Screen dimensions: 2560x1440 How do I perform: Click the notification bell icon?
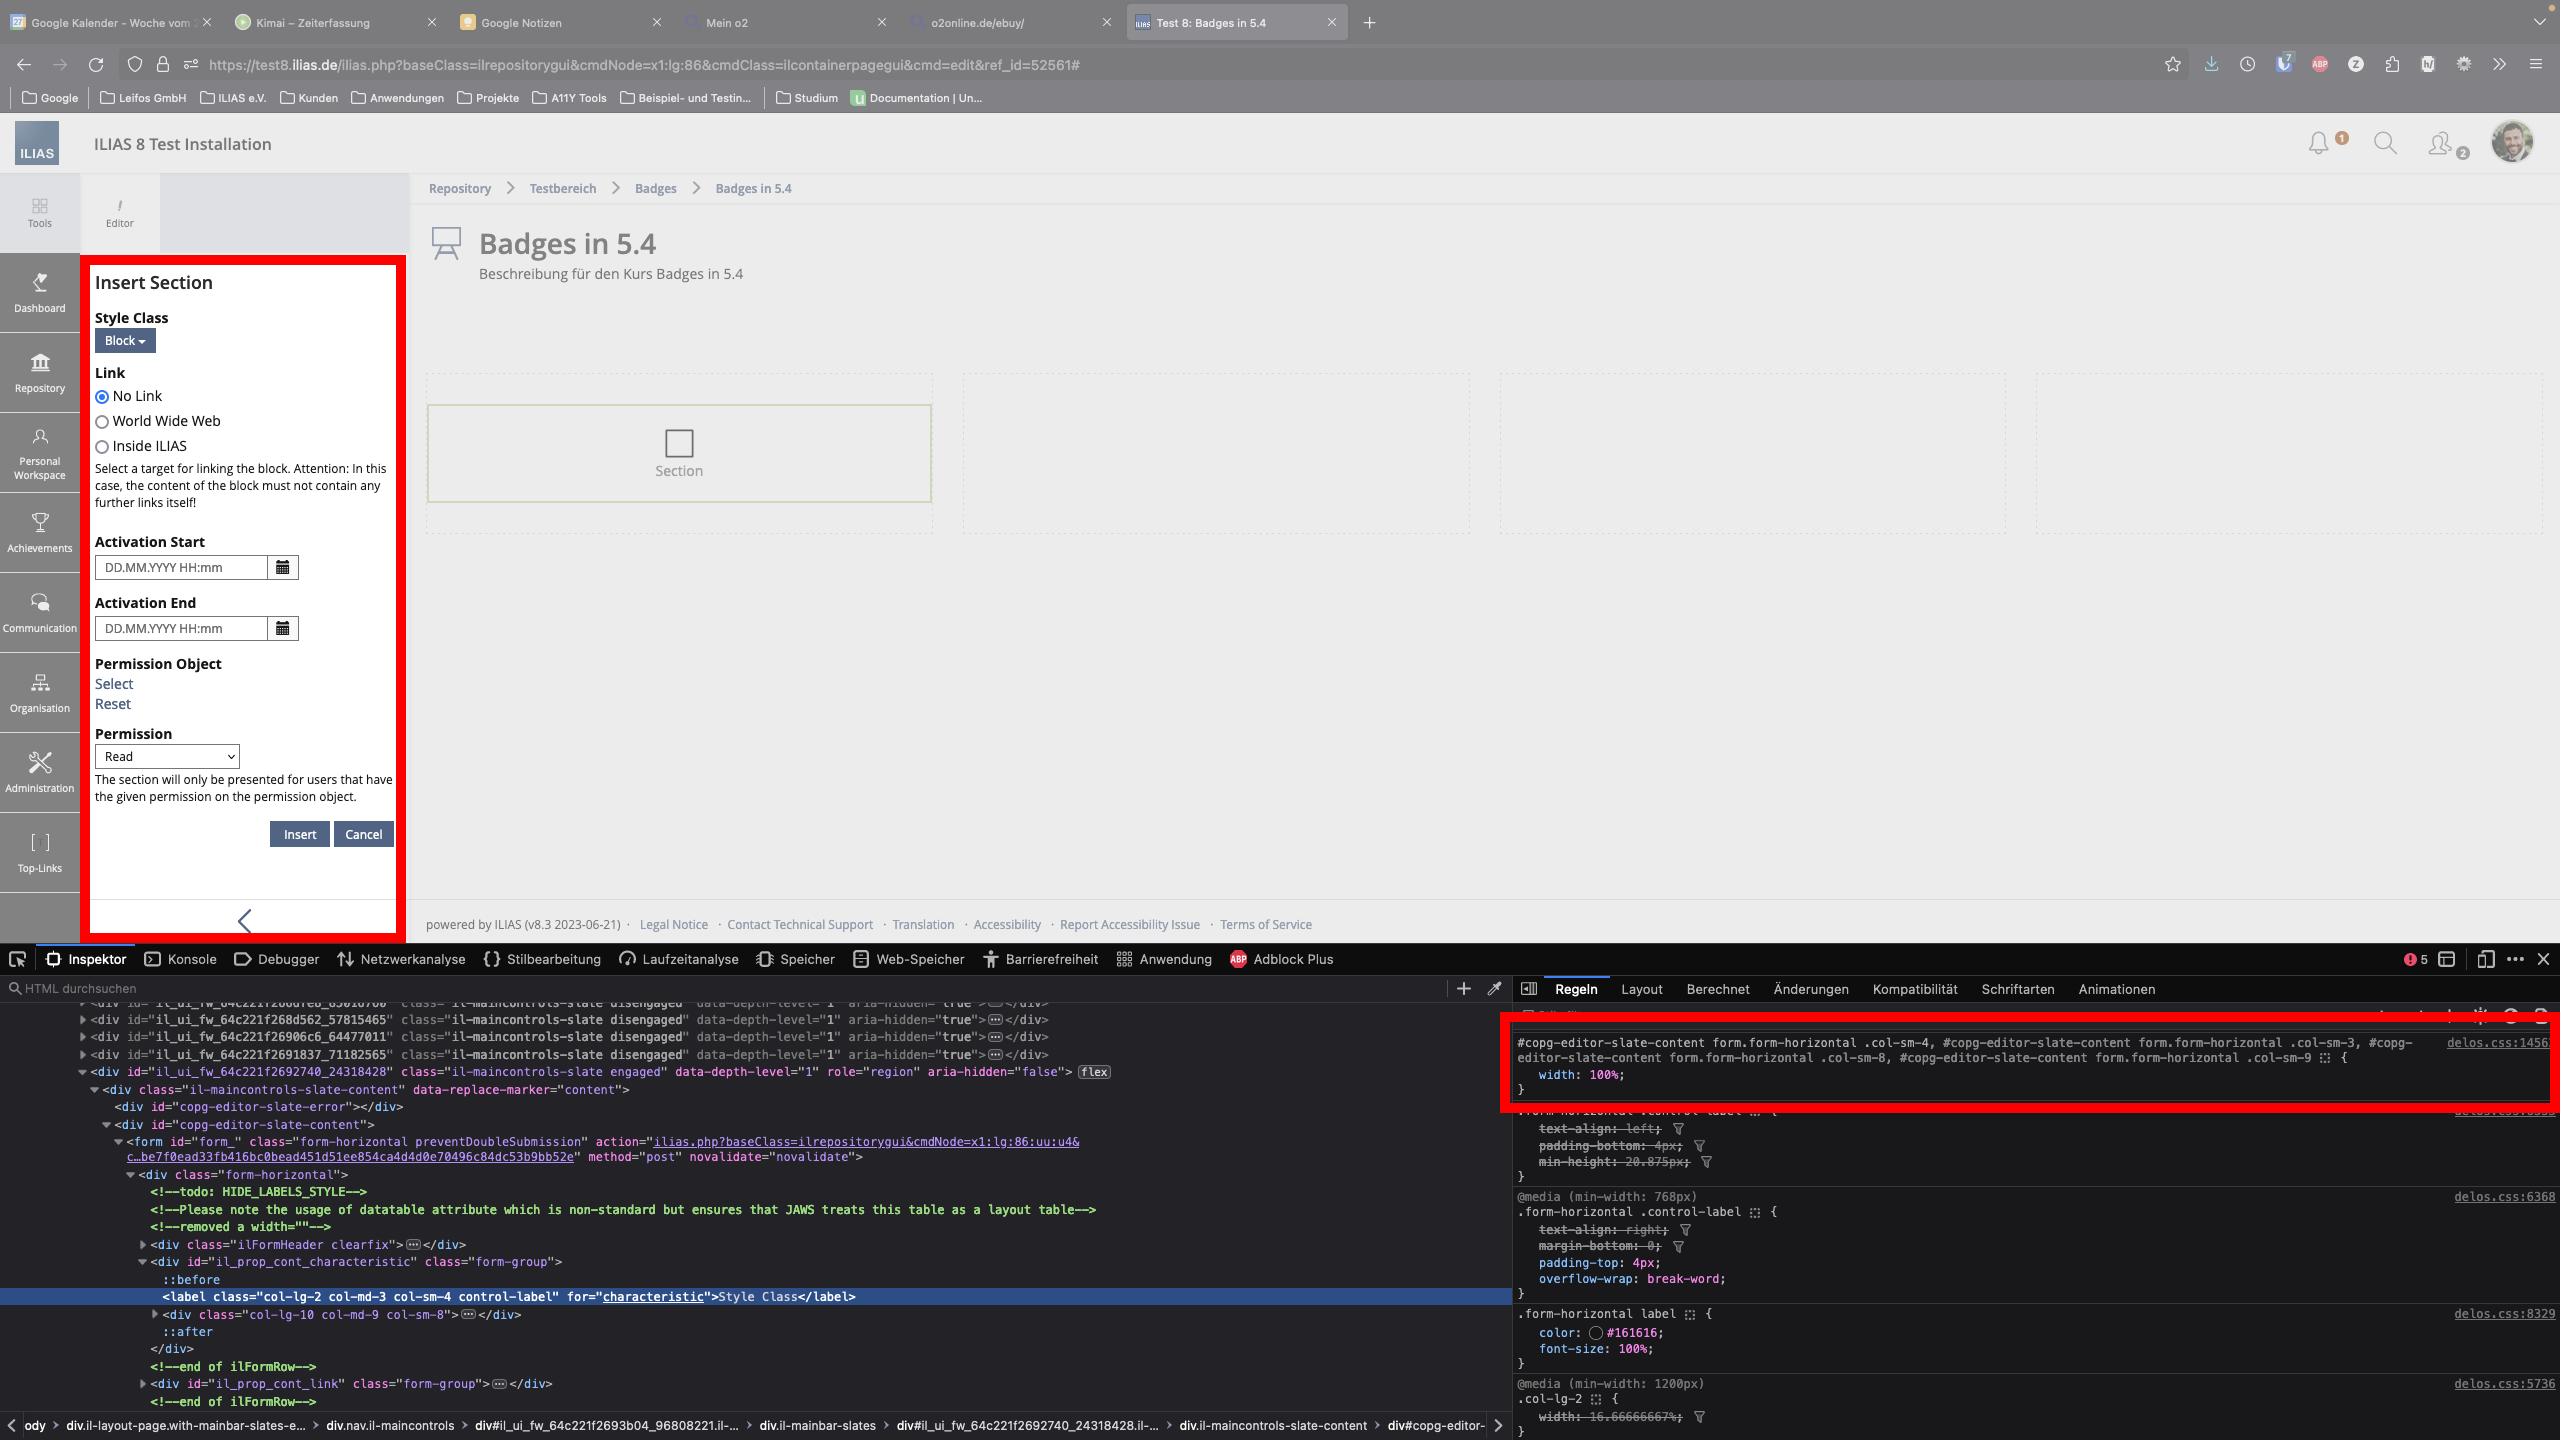[x=2318, y=143]
